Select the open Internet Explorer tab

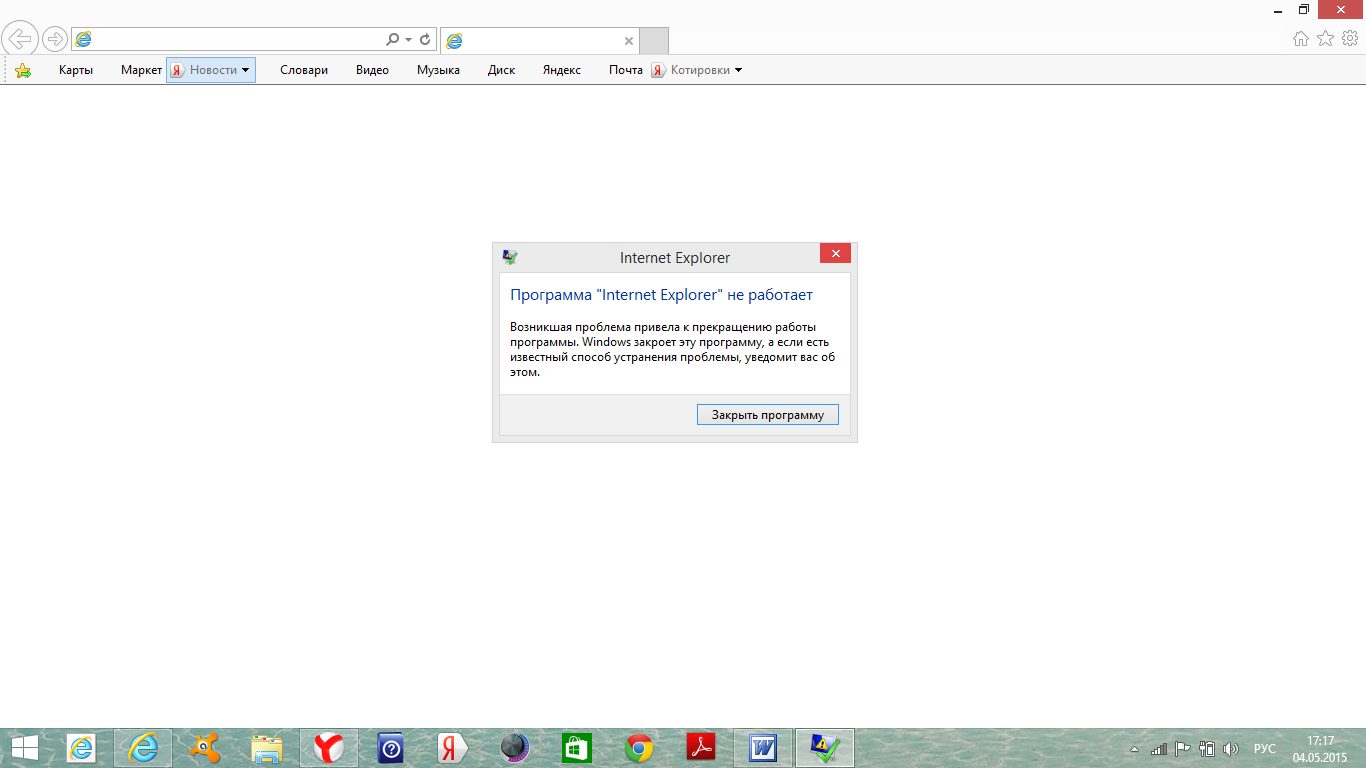click(x=539, y=41)
